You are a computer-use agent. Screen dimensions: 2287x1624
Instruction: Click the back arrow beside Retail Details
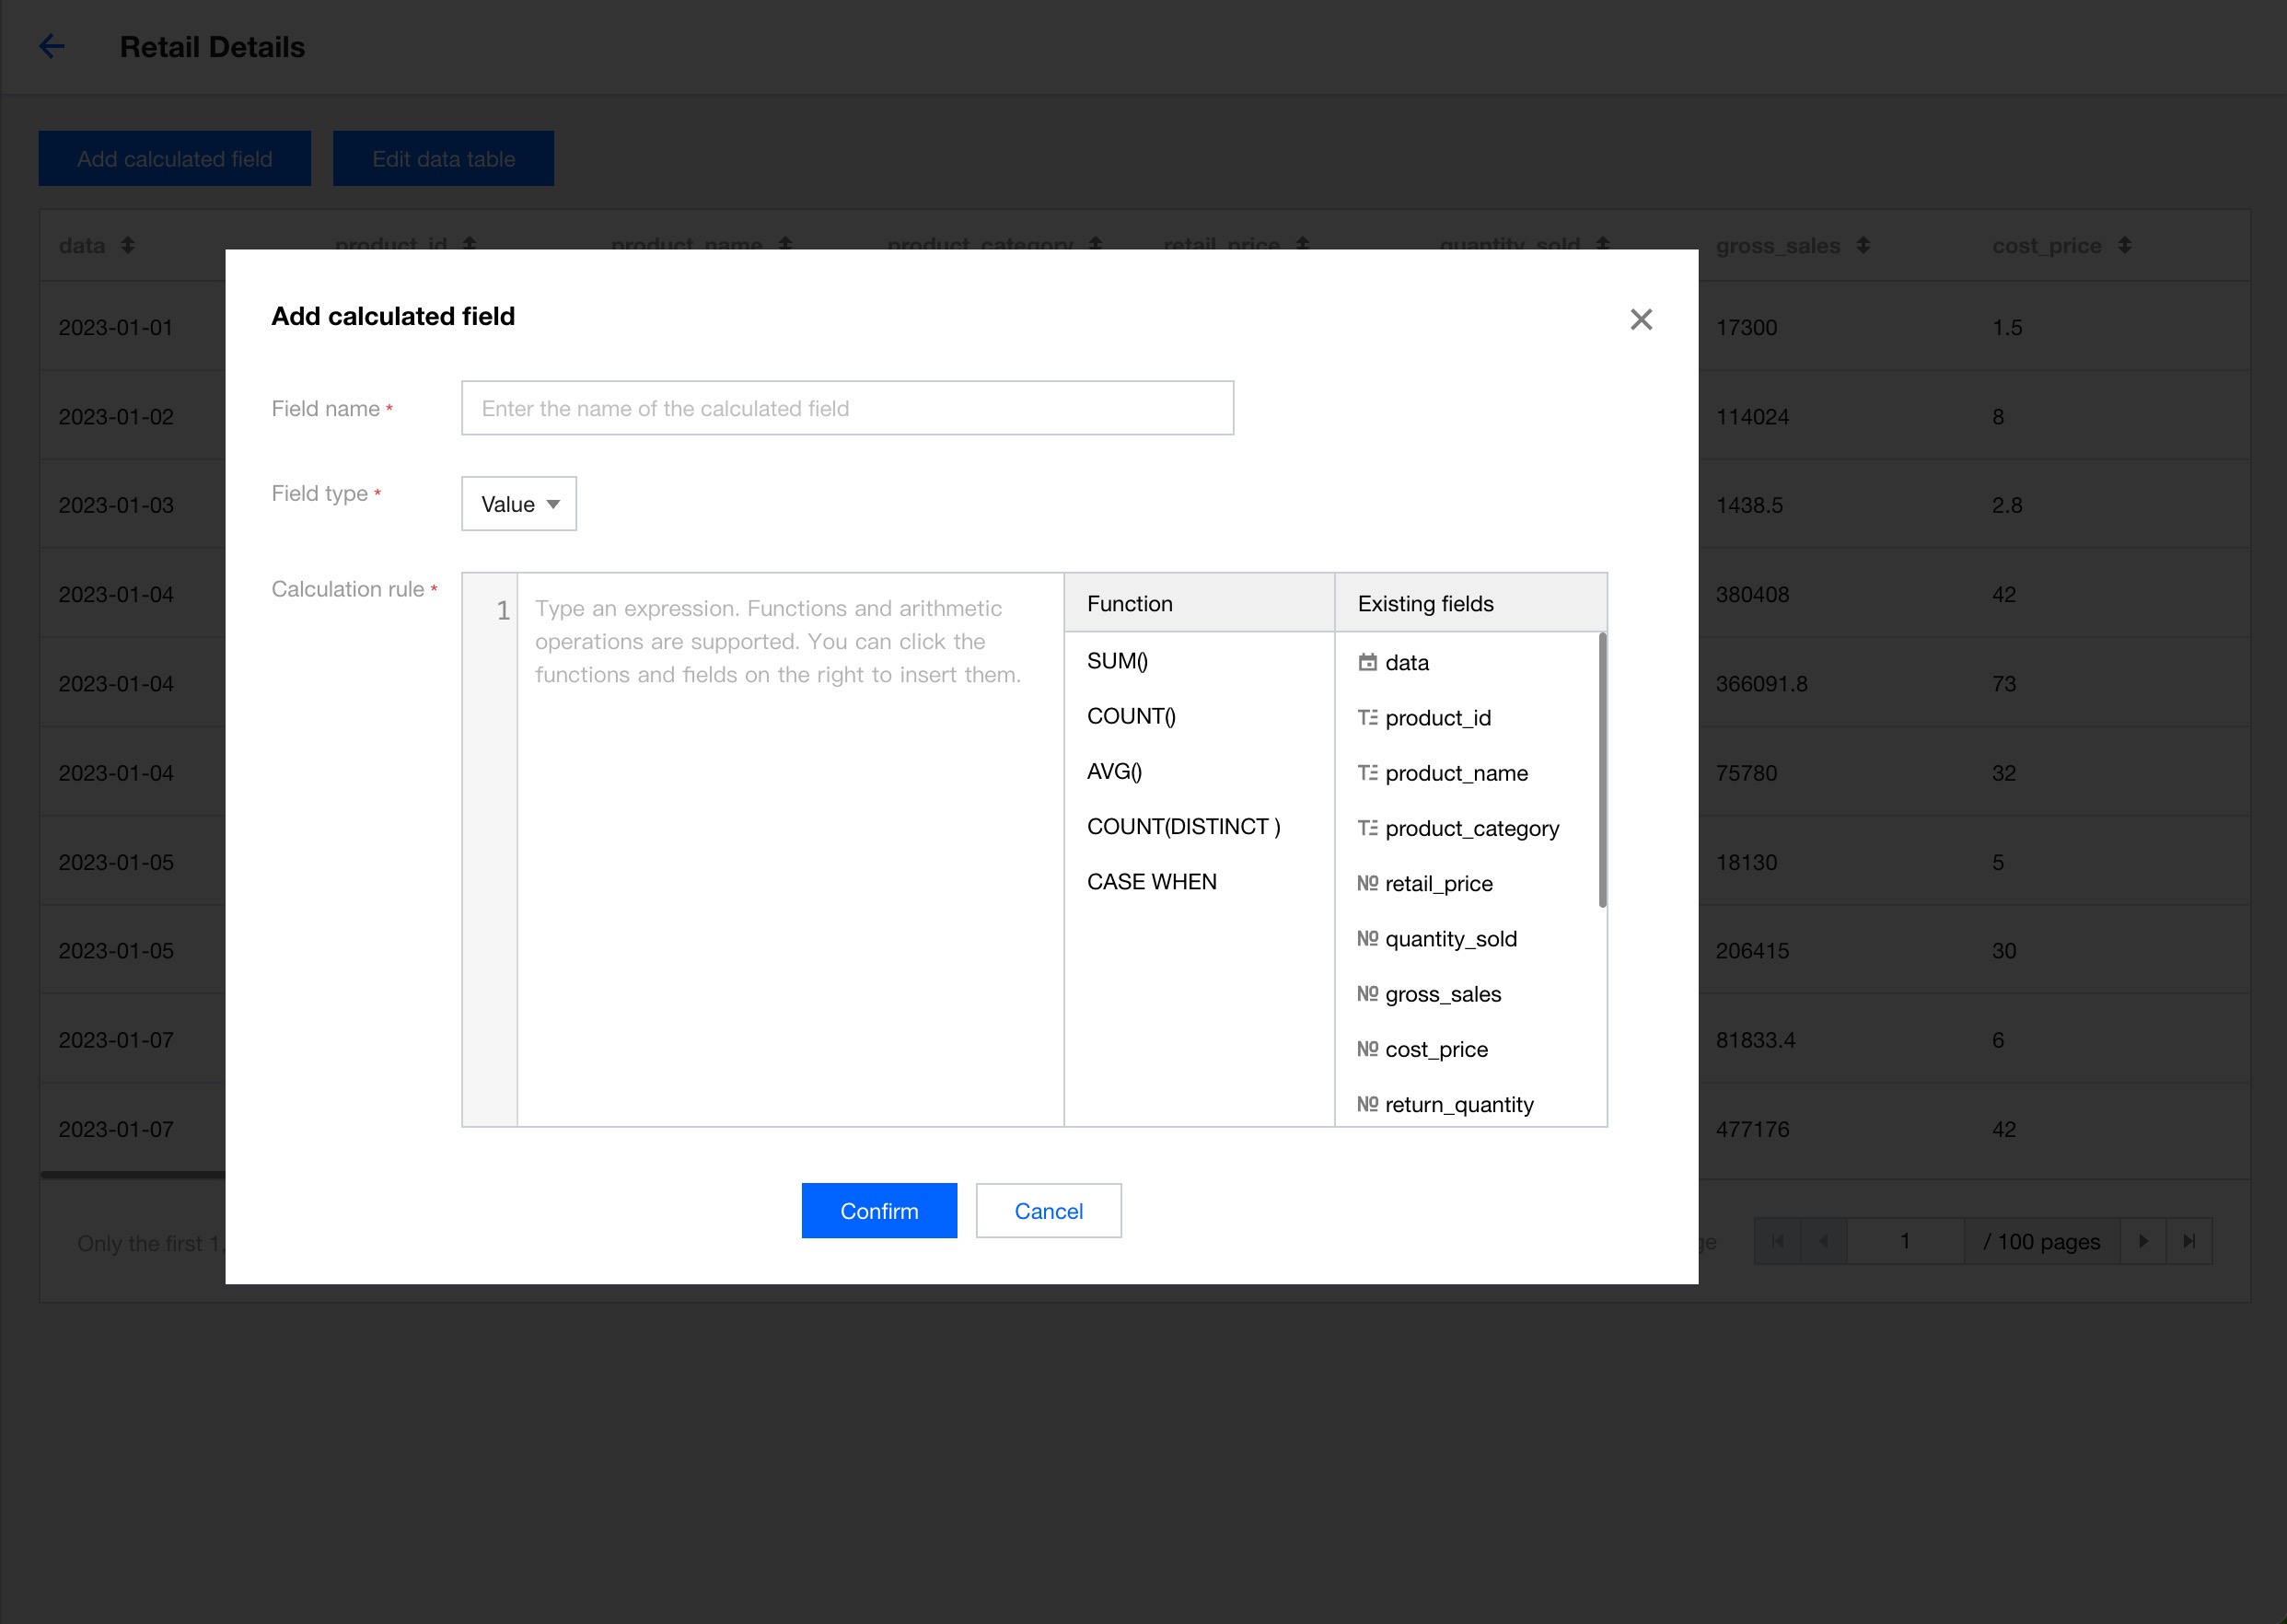(52, 46)
